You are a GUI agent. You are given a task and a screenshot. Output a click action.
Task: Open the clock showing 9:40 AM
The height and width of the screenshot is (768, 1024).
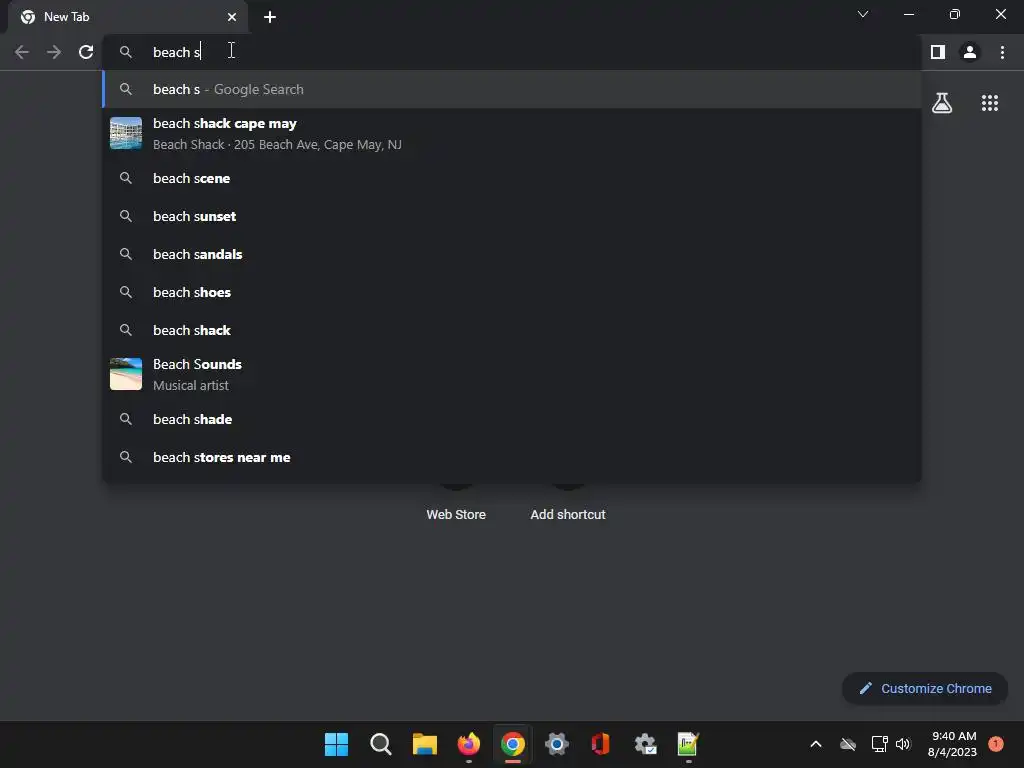953,744
